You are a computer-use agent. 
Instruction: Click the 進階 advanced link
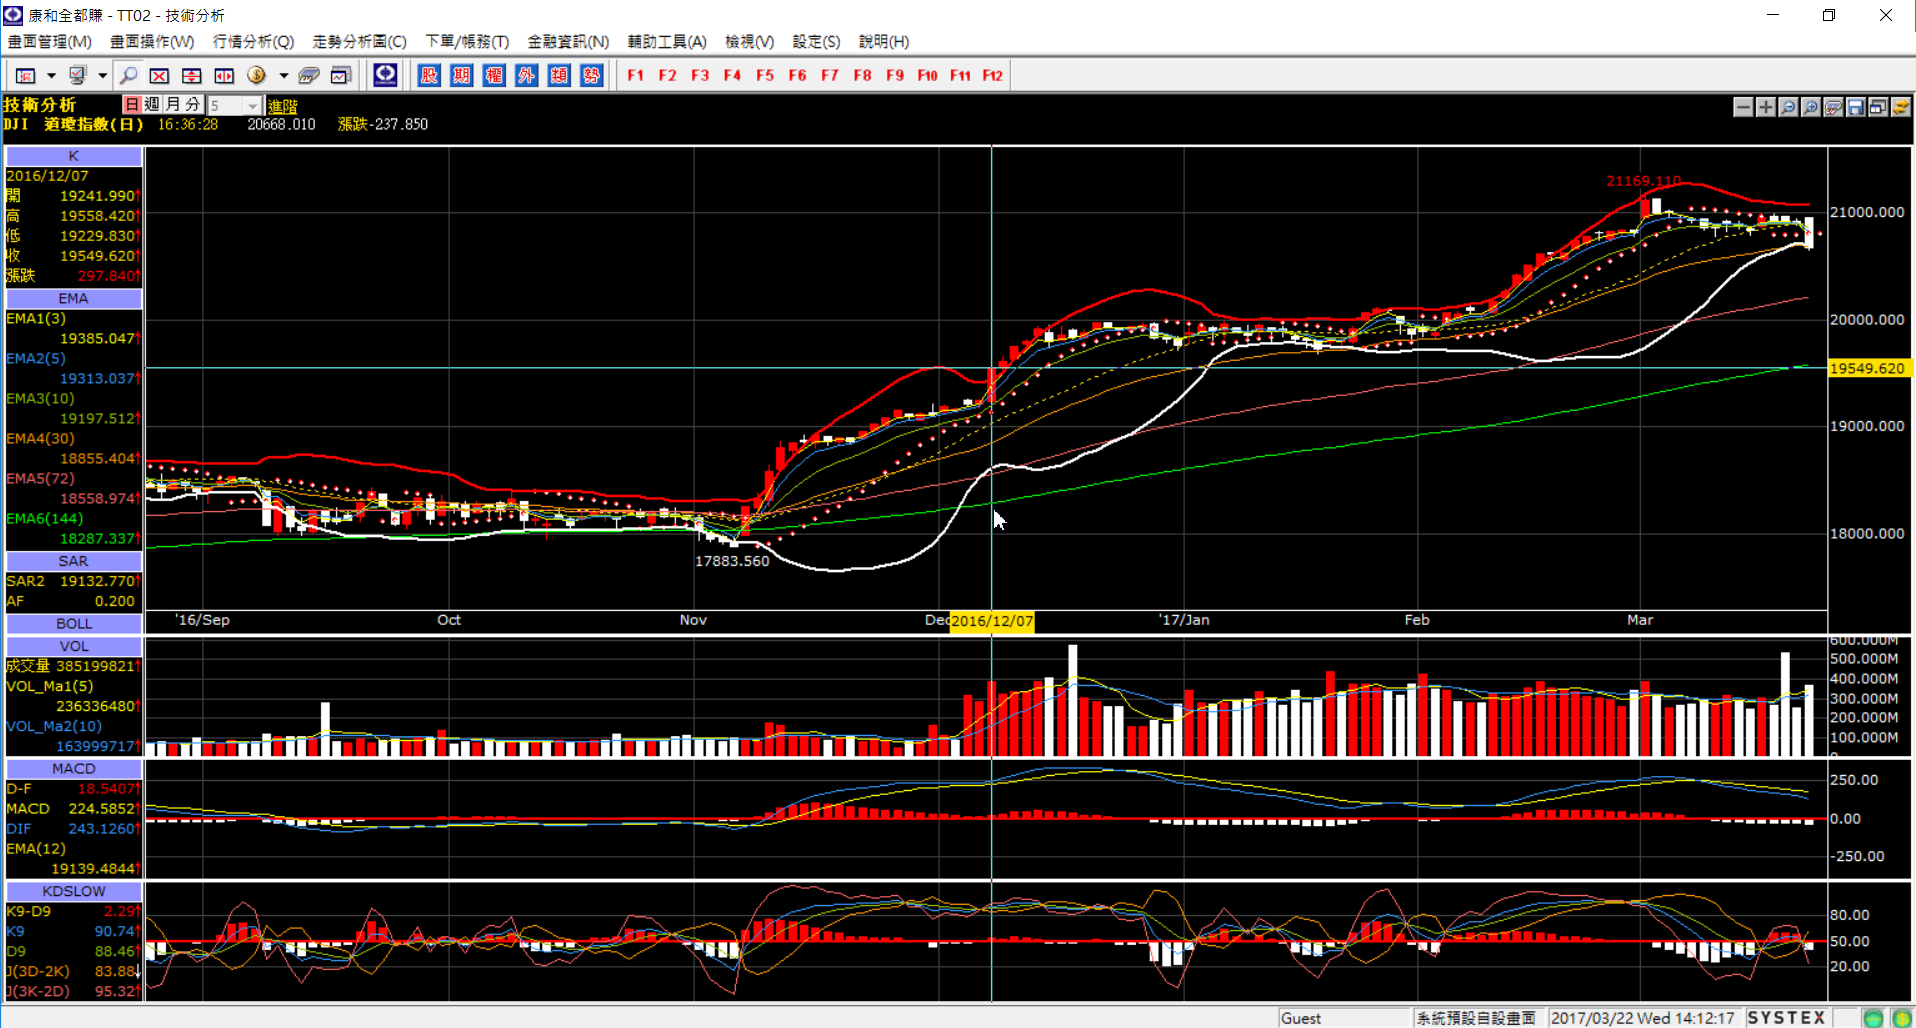[x=283, y=106]
